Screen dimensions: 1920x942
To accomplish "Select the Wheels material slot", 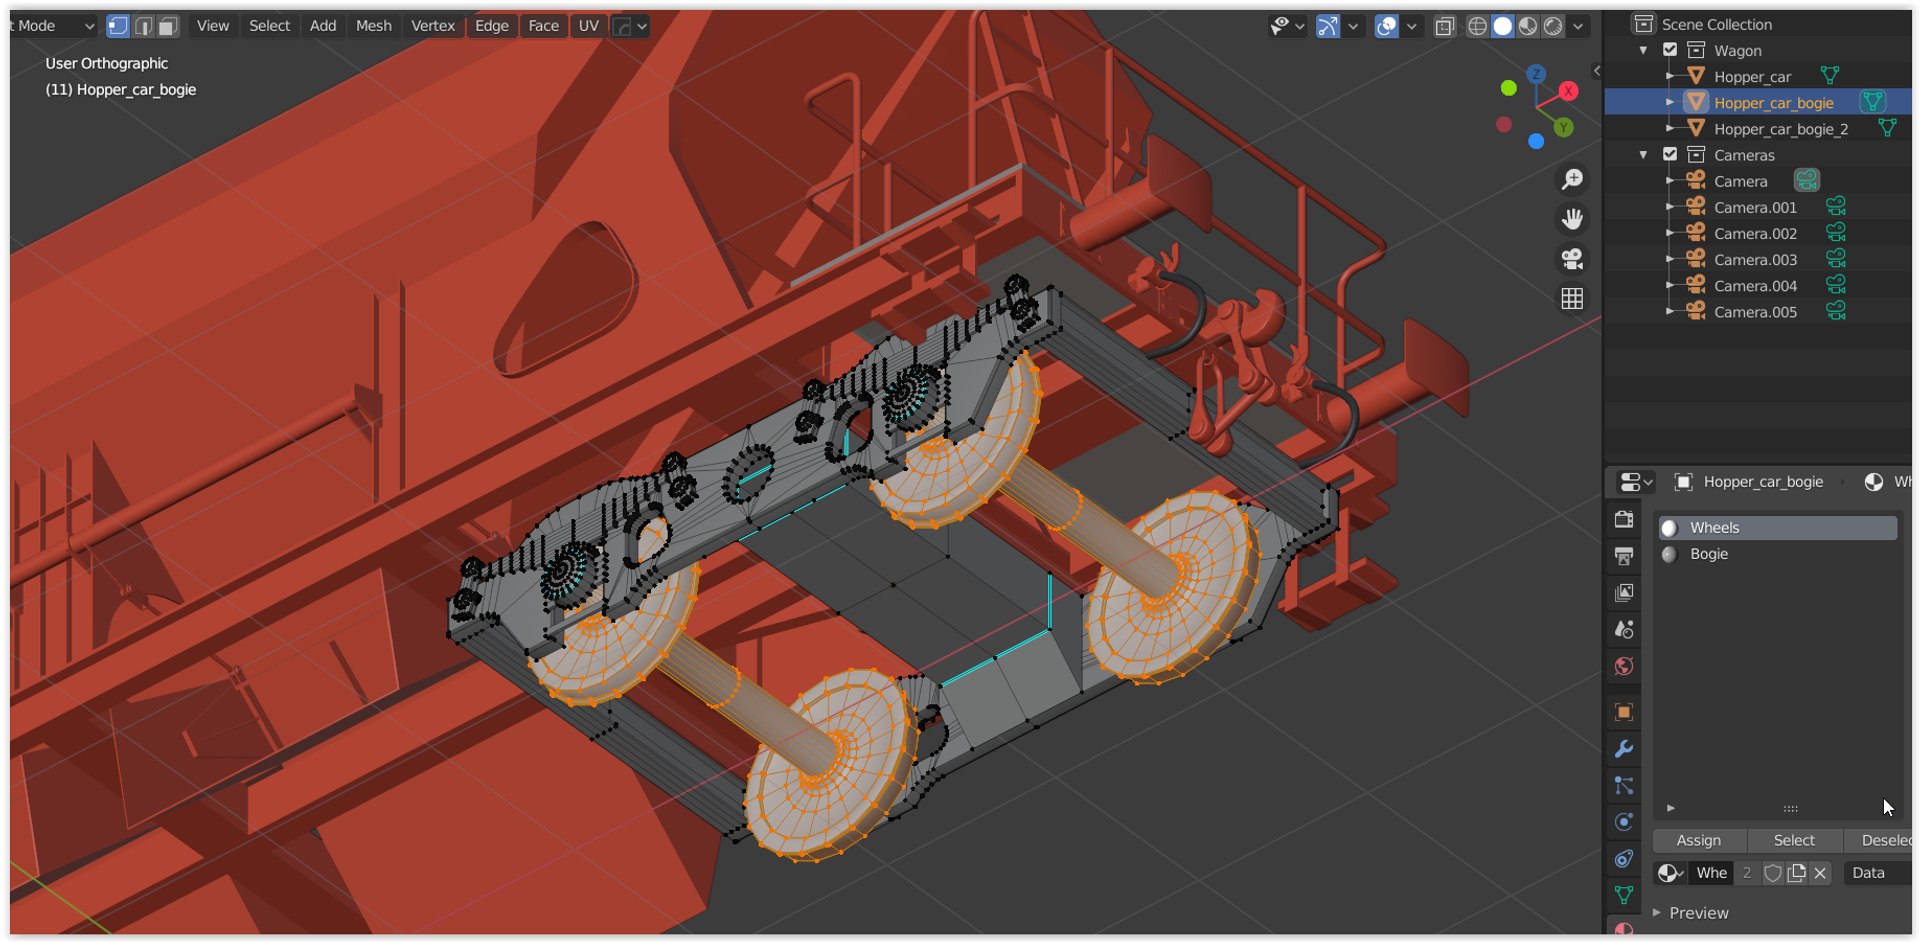I will click(1777, 527).
